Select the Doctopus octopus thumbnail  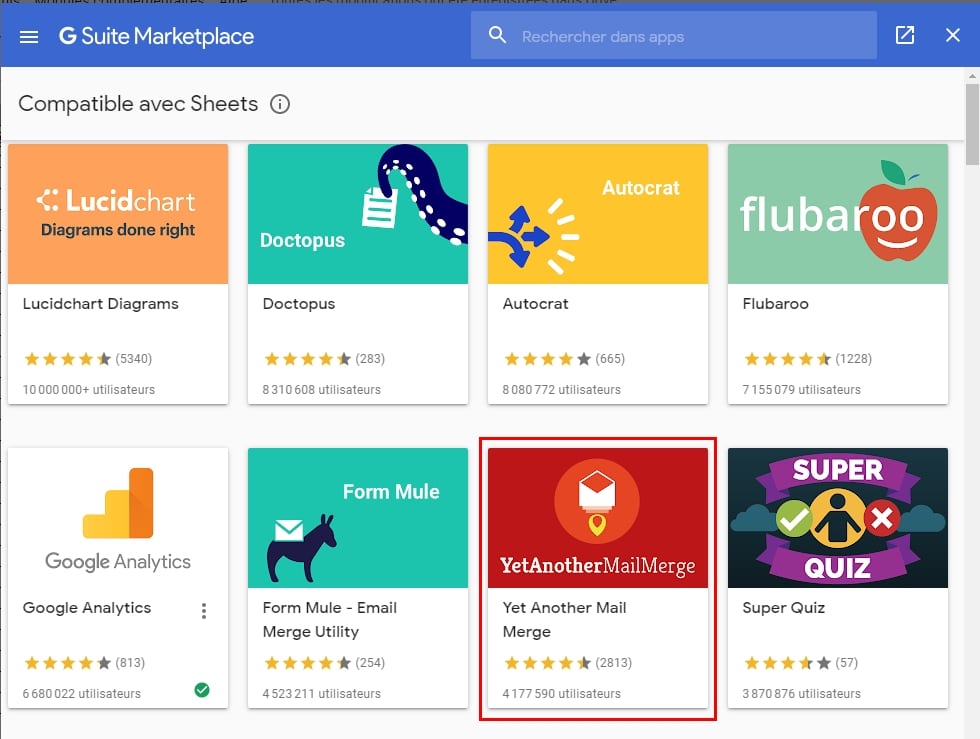point(358,214)
